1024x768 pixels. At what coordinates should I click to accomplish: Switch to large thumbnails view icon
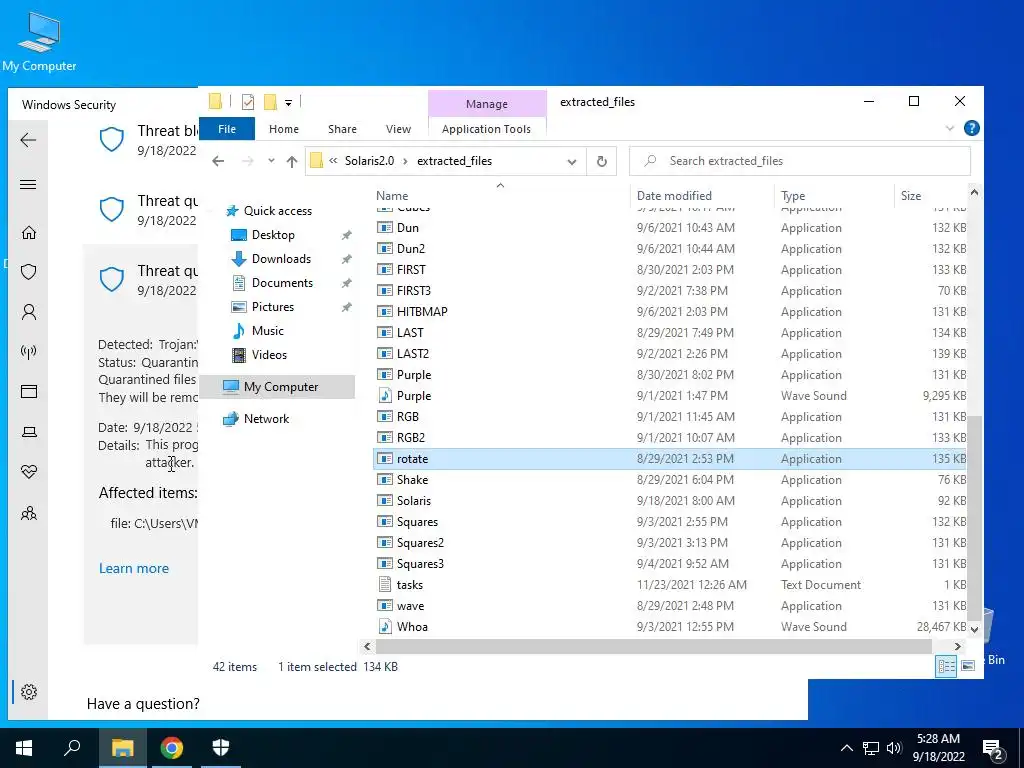click(968, 666)
